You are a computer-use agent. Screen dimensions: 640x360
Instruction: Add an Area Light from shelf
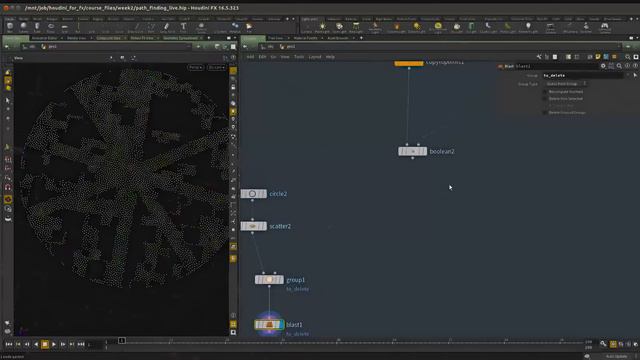click(356, 27)
